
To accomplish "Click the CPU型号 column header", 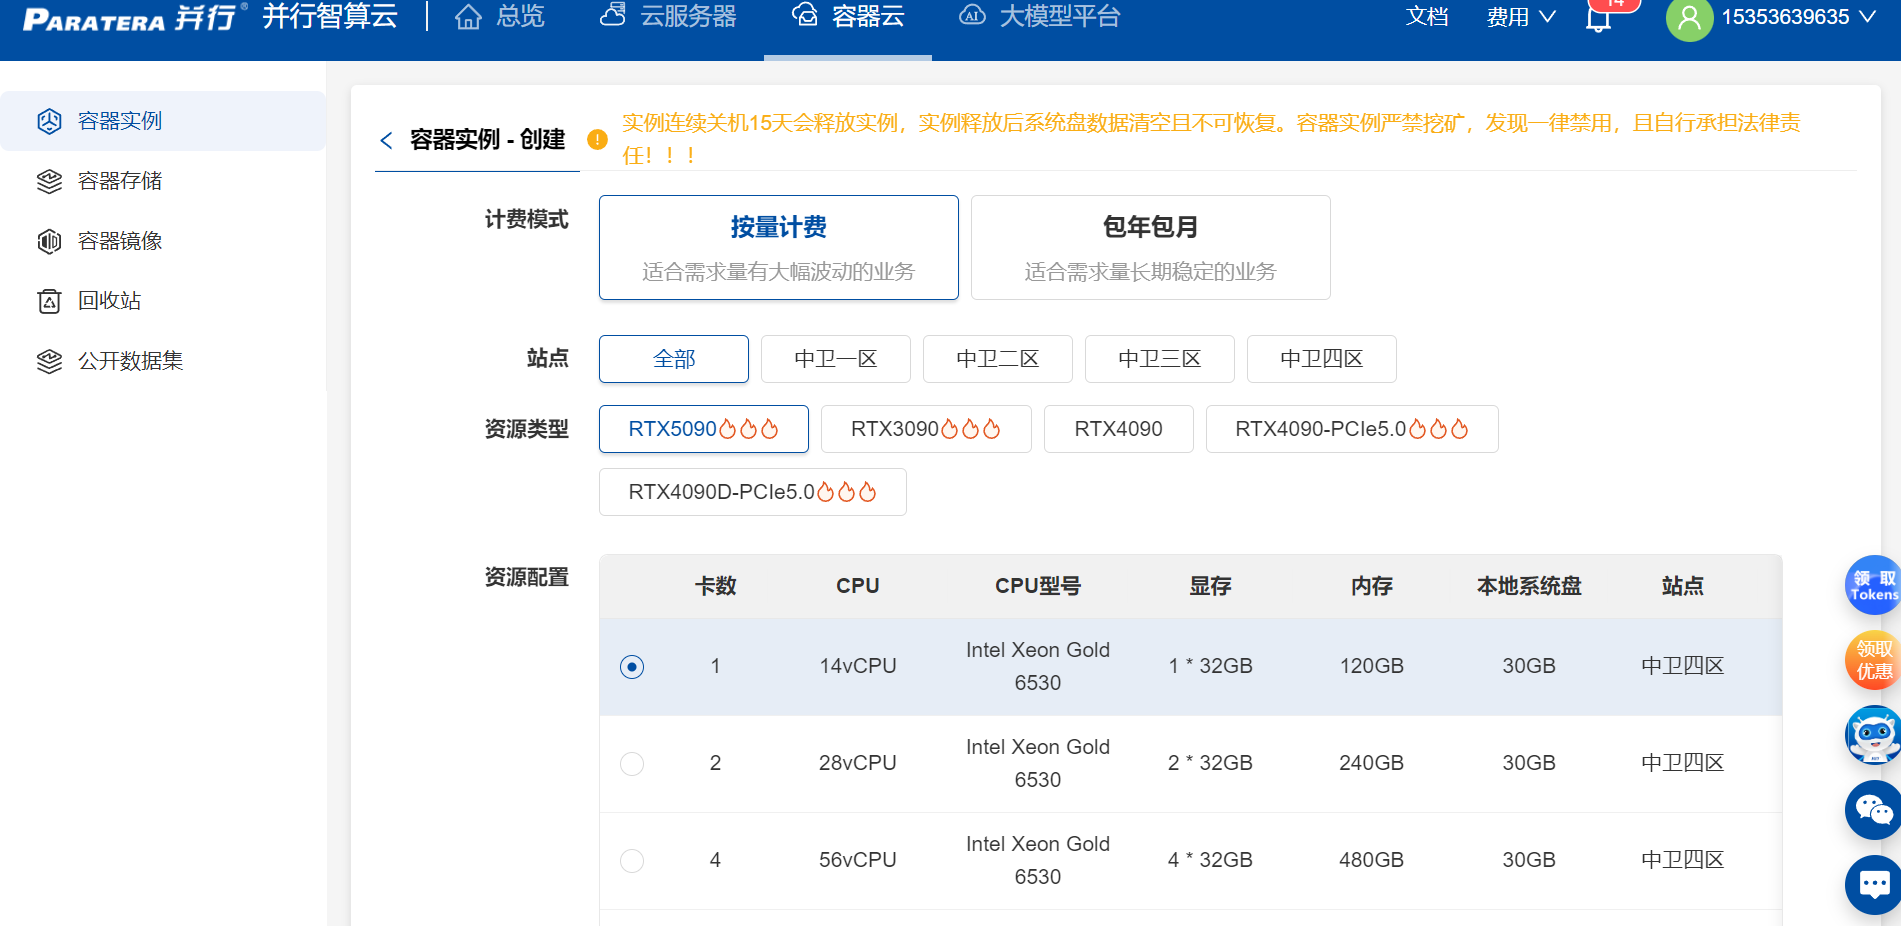I will click(x=1038, y=586).
